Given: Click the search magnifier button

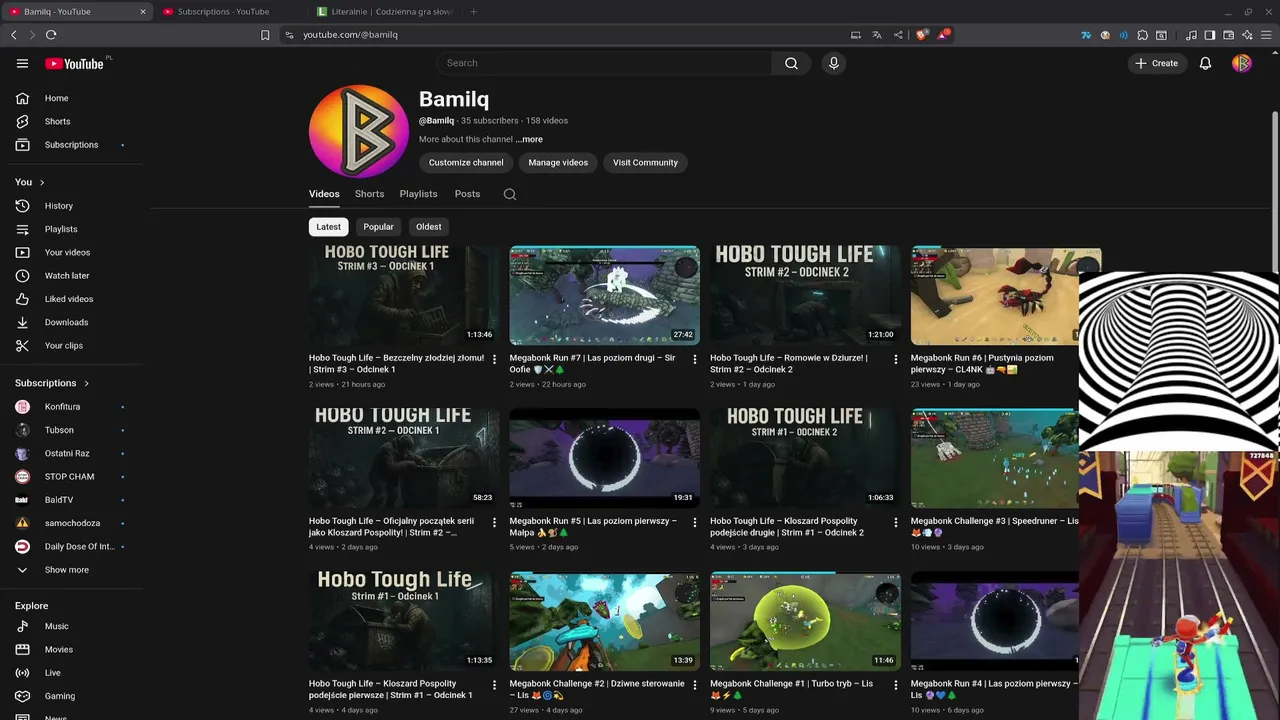Looking at the screenshot, I should [x=791, y=63].
